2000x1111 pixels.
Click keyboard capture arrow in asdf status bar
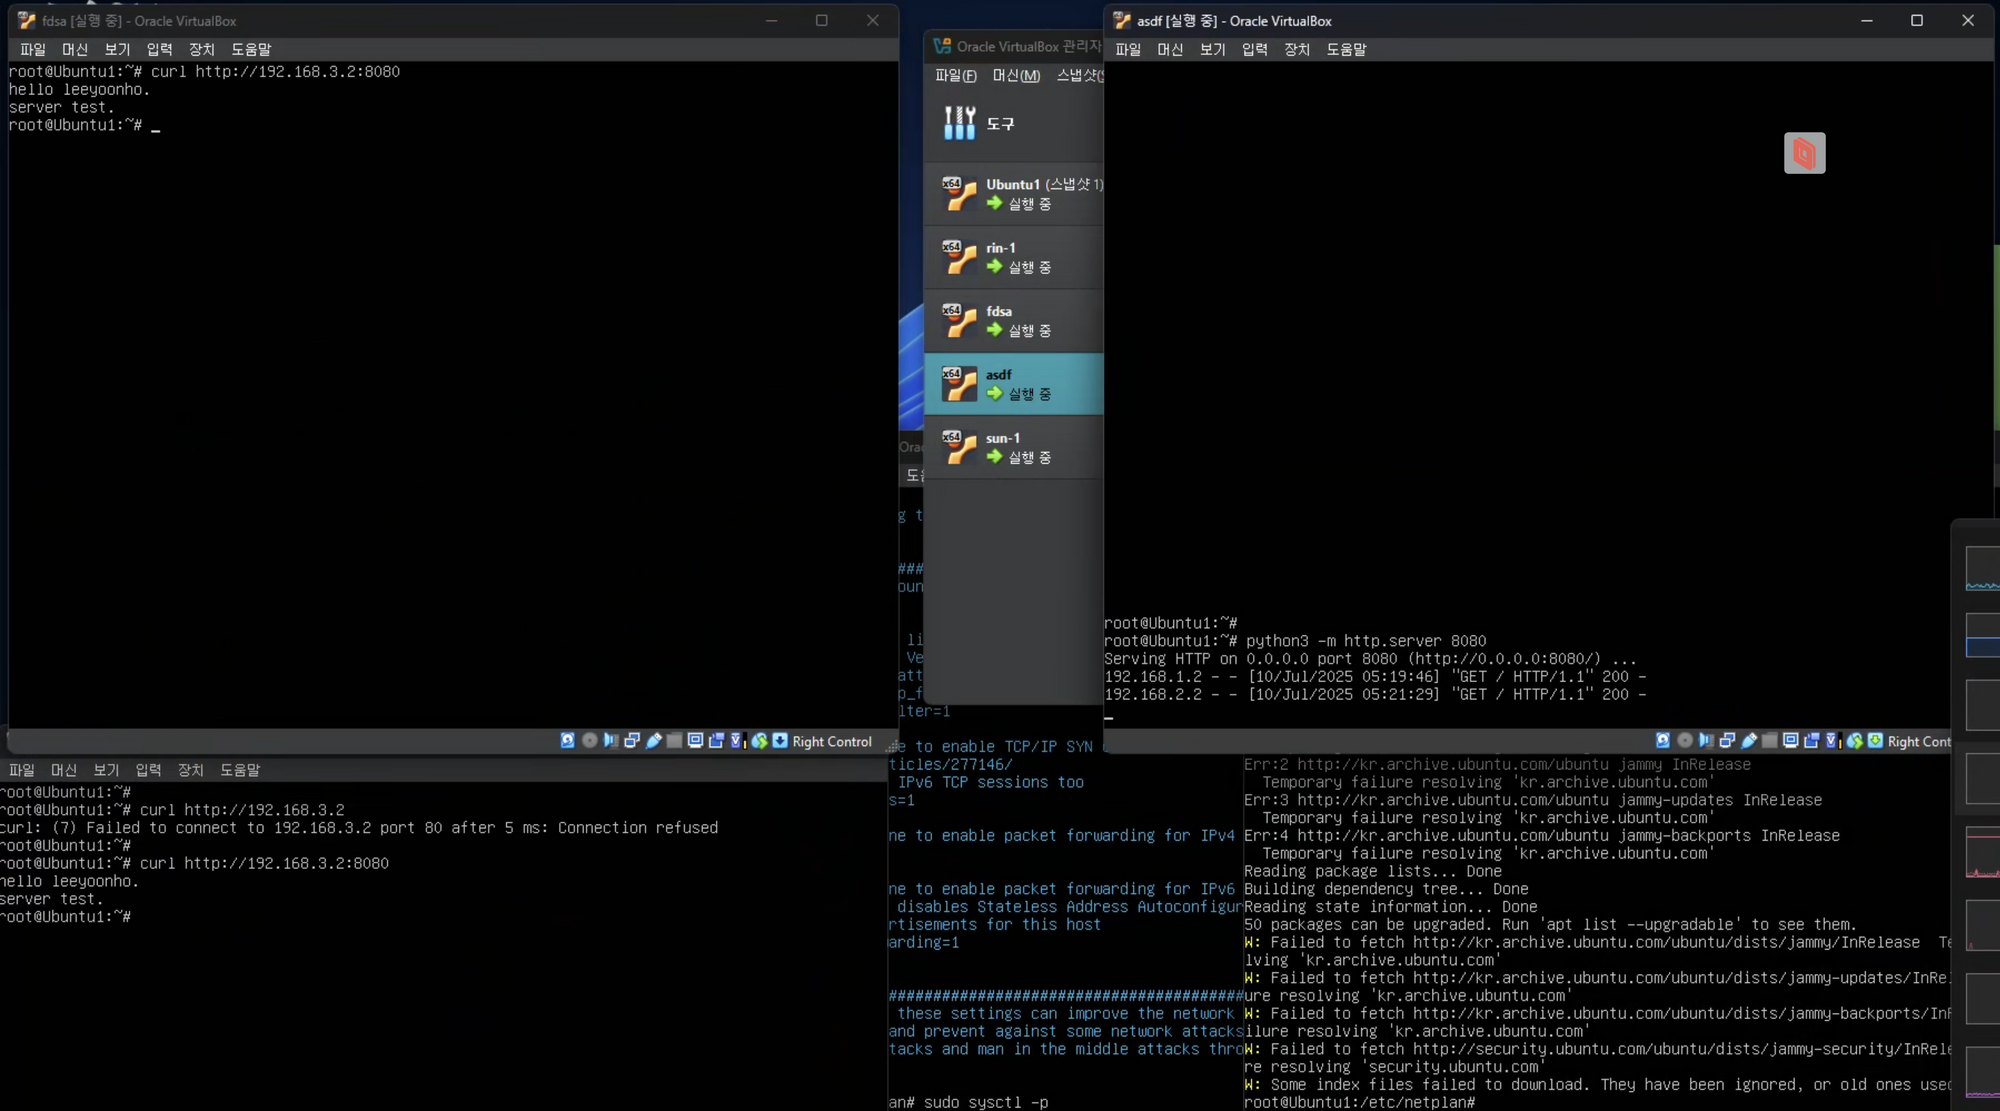click(x=1875, y=741)
